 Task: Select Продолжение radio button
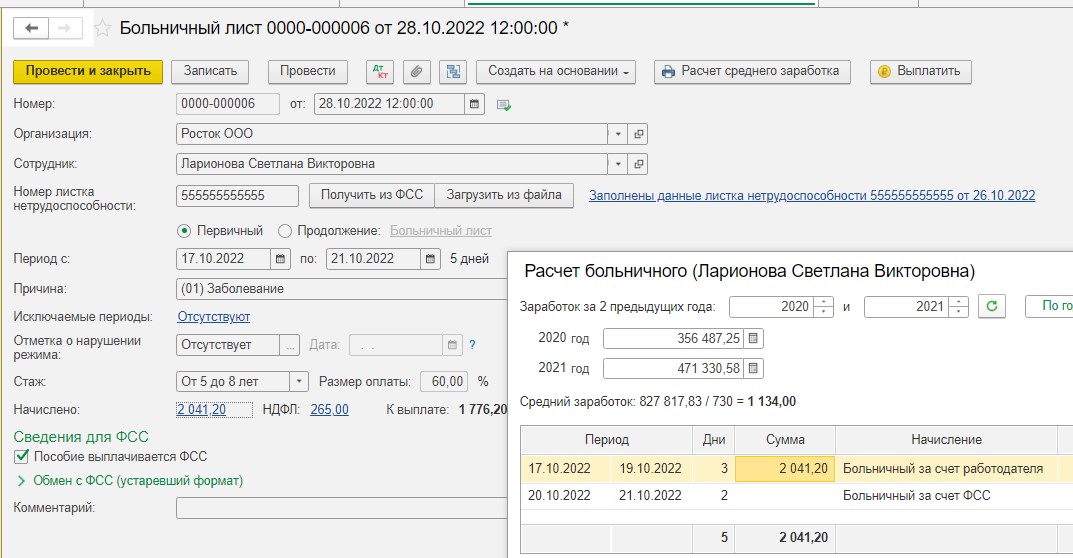tap(285, 231)
